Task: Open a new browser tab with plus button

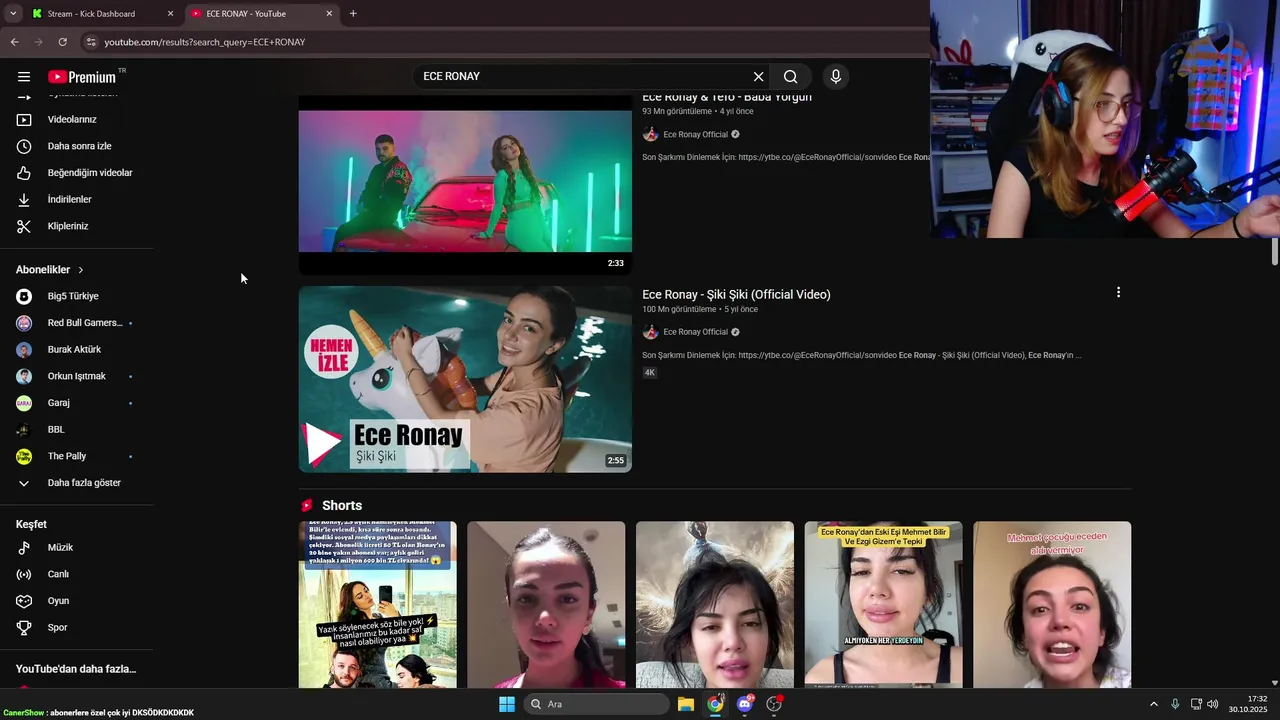Action: point(353,14)
